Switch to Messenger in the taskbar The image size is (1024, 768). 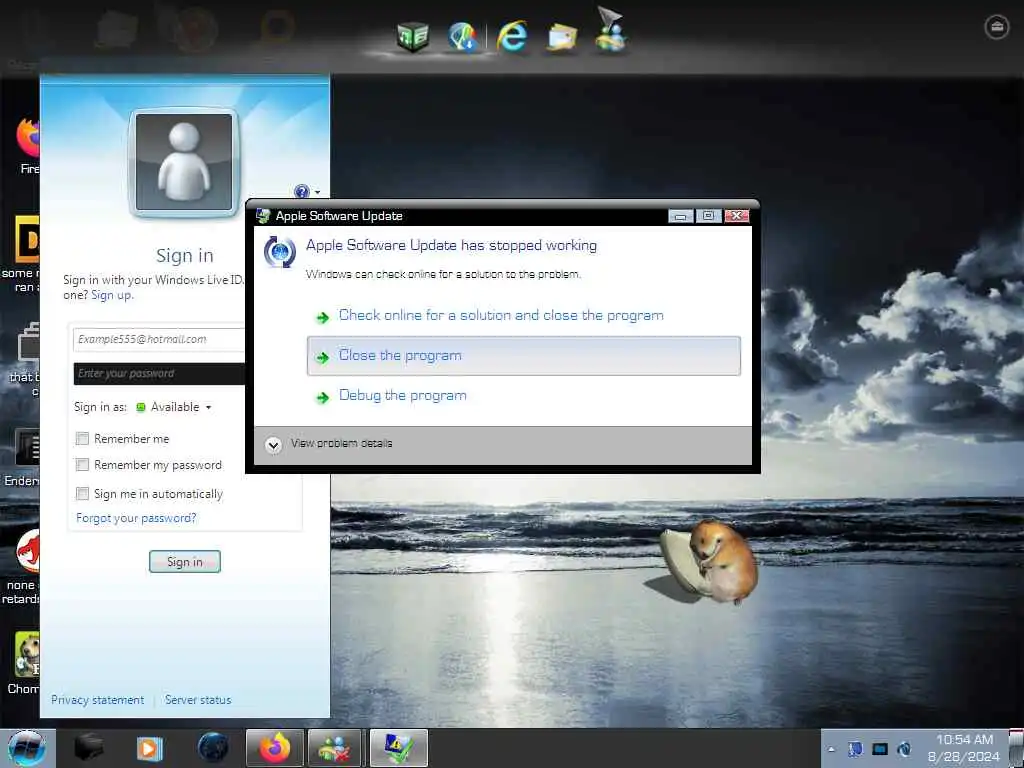(334, 748)
